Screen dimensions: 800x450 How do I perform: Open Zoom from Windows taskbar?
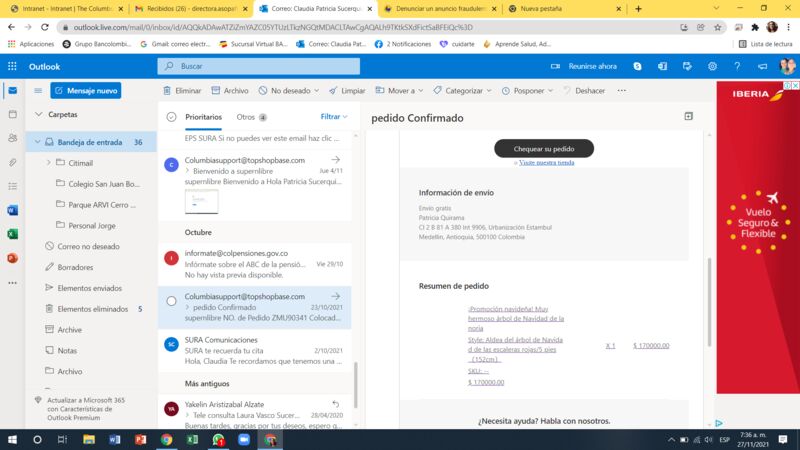pyautogui.click(x=244, y=439)
